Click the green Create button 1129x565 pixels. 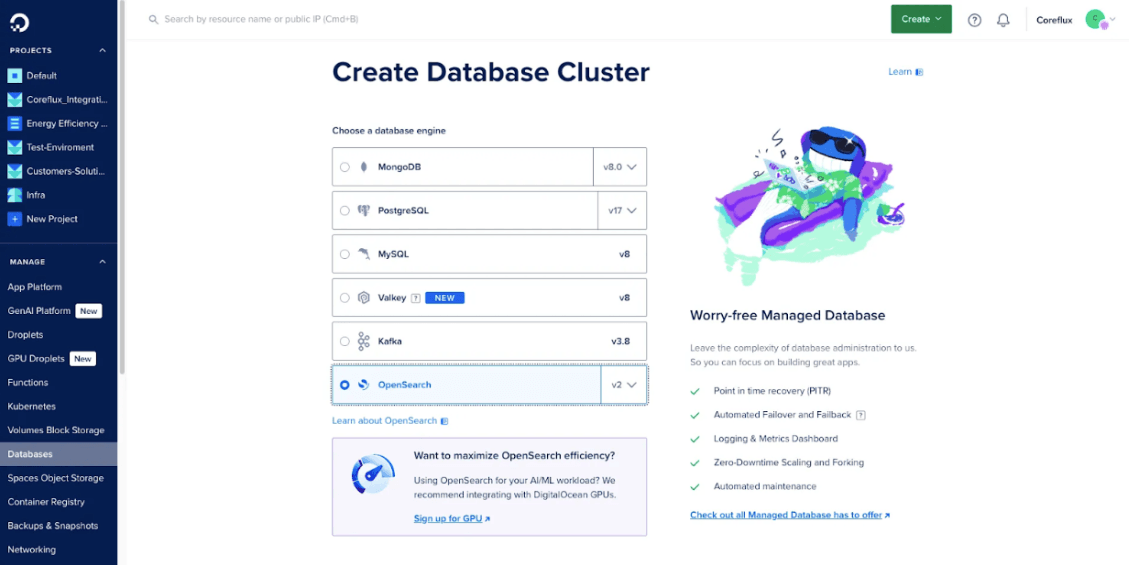pyautogui.click(x=920, y=19)
